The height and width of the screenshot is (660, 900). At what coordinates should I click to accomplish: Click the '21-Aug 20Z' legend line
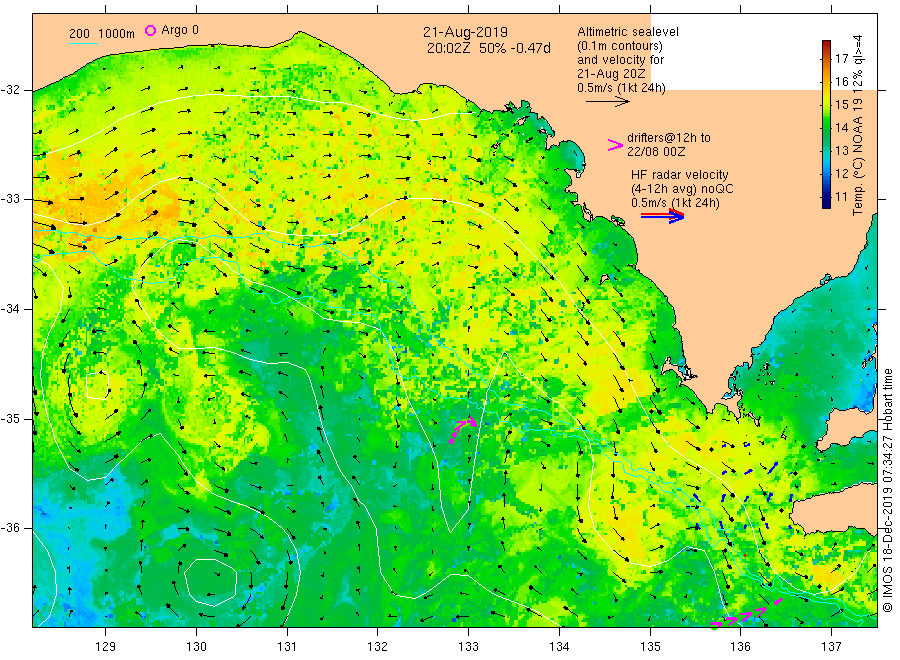[x=611, y=74]
